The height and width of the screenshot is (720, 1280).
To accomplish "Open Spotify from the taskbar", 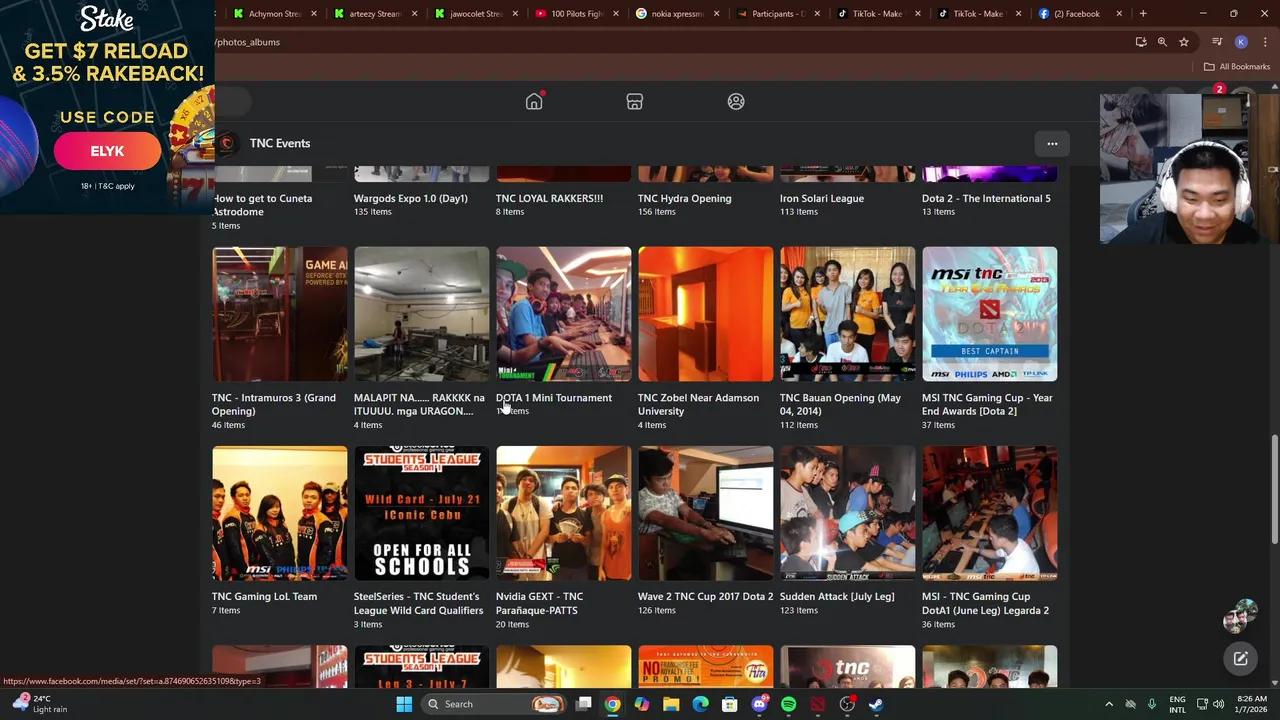I will [788, 704].
